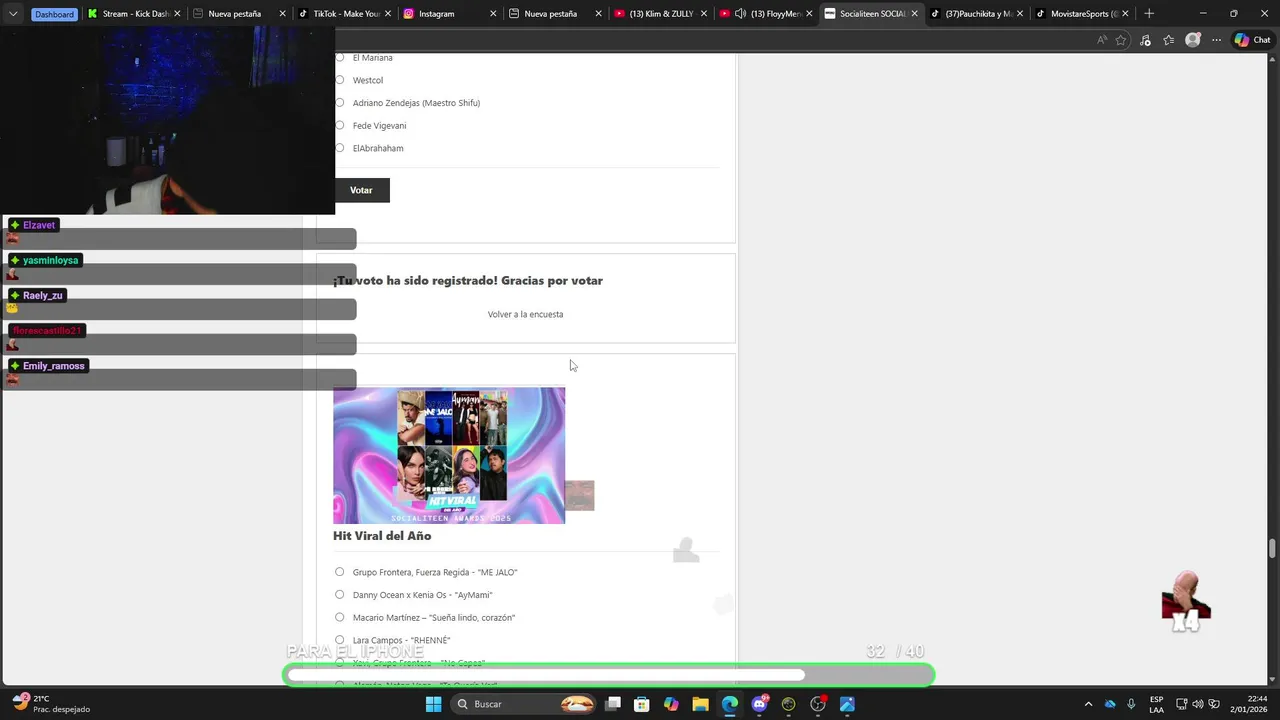
Task: Select the Westcol radio option
Action: (x=340, y=80)
